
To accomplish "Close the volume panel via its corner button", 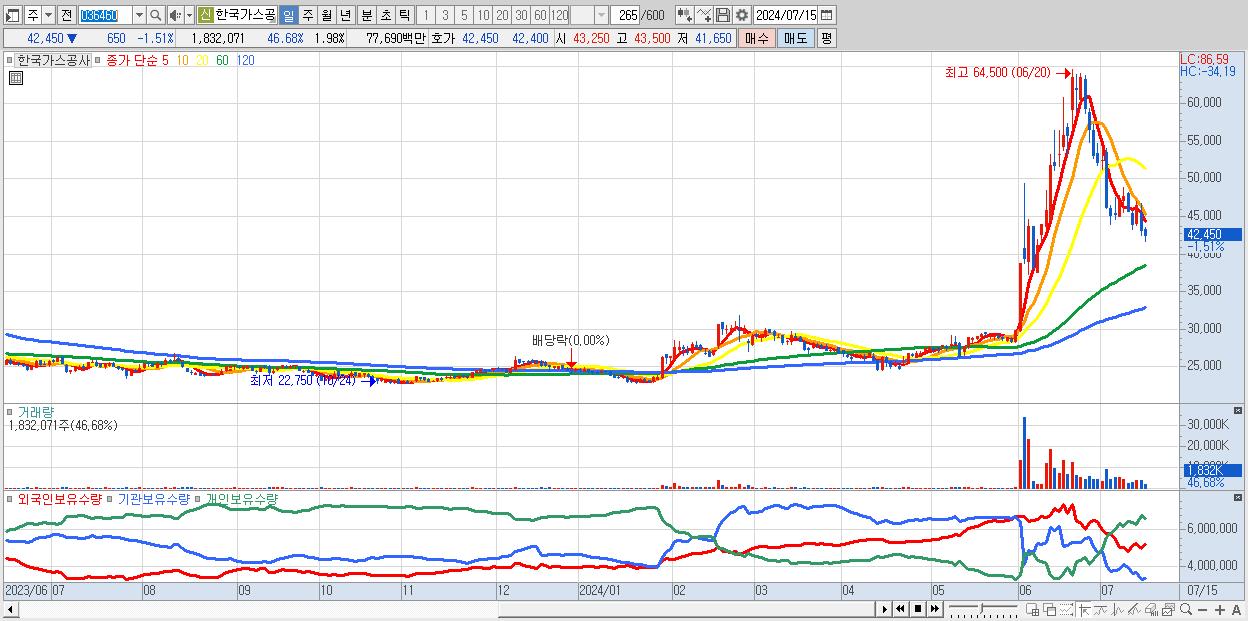I will coord(1238,410).
